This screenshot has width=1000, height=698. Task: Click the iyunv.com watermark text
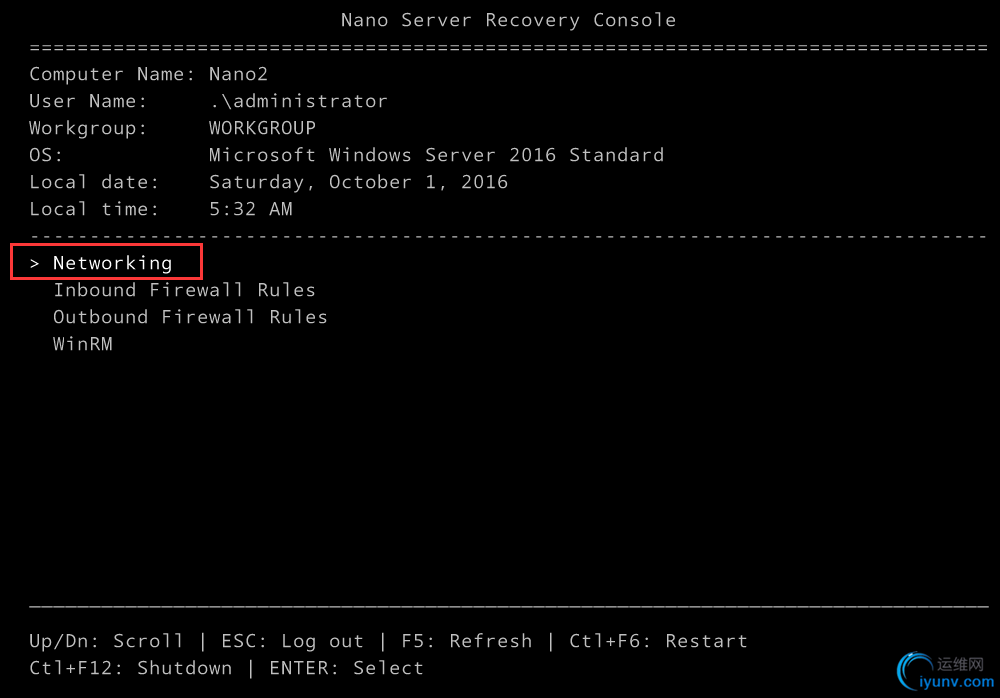pos(957,683)
